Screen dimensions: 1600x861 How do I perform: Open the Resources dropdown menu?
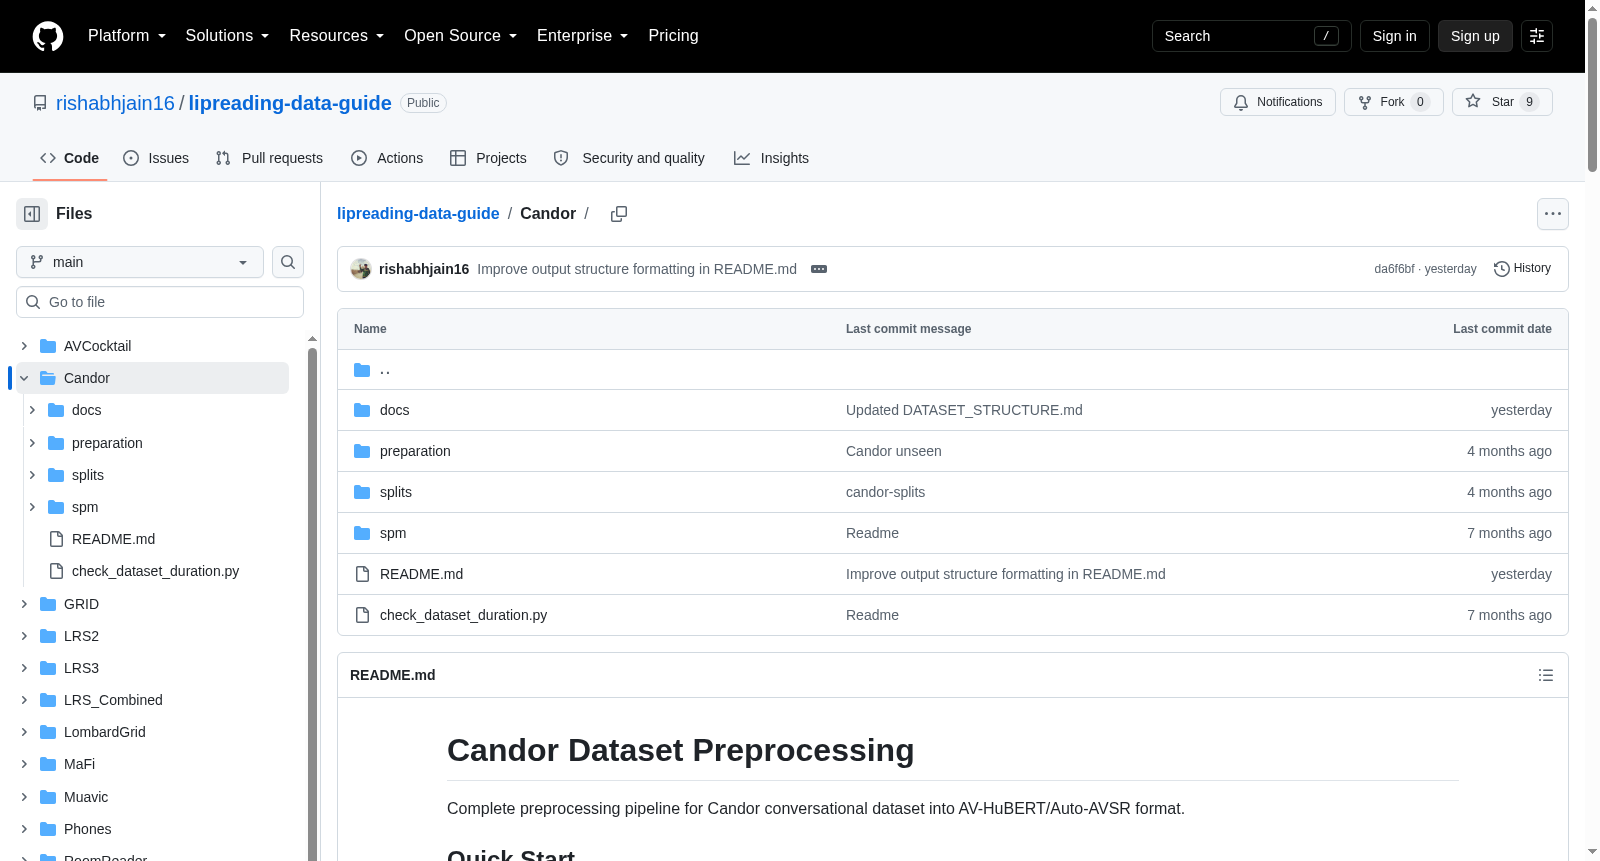337,36
